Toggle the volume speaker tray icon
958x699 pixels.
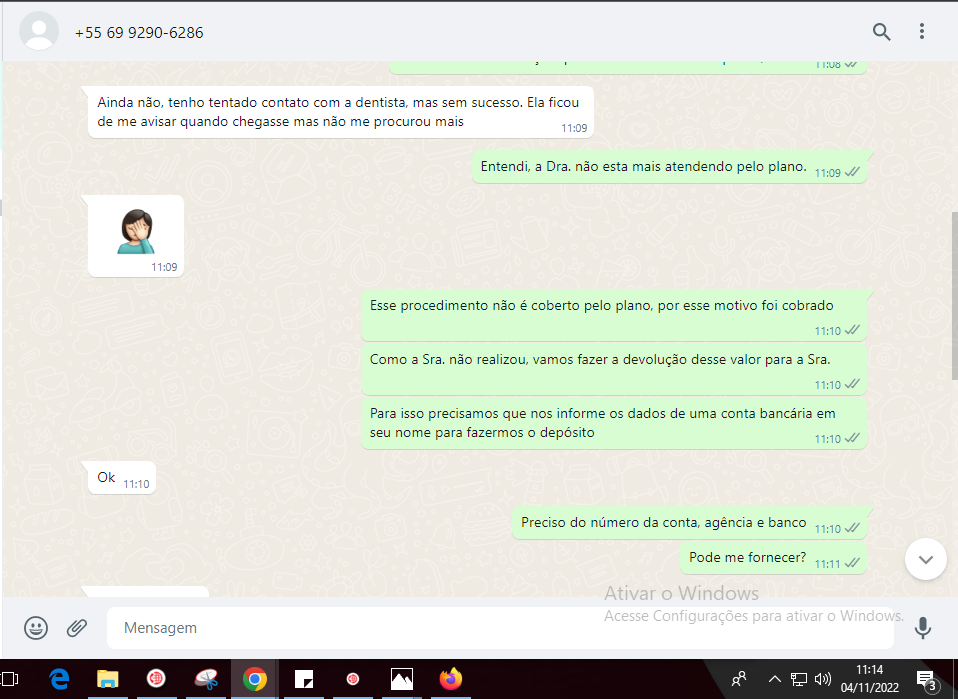(x=823, y=680)
